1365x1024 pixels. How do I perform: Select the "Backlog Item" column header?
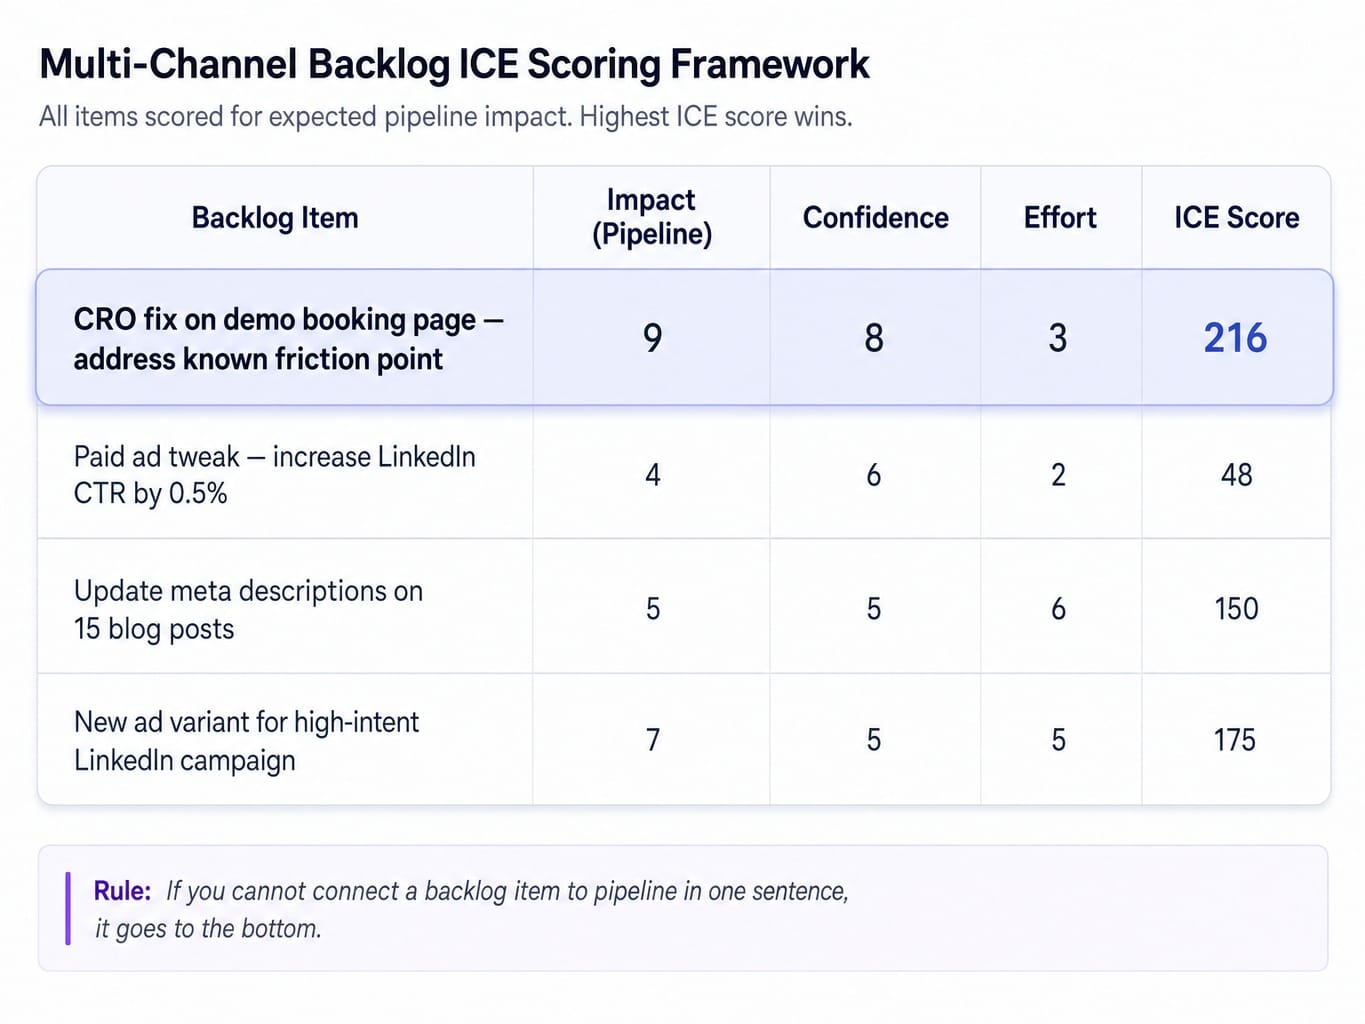click(x=275, y=218)
